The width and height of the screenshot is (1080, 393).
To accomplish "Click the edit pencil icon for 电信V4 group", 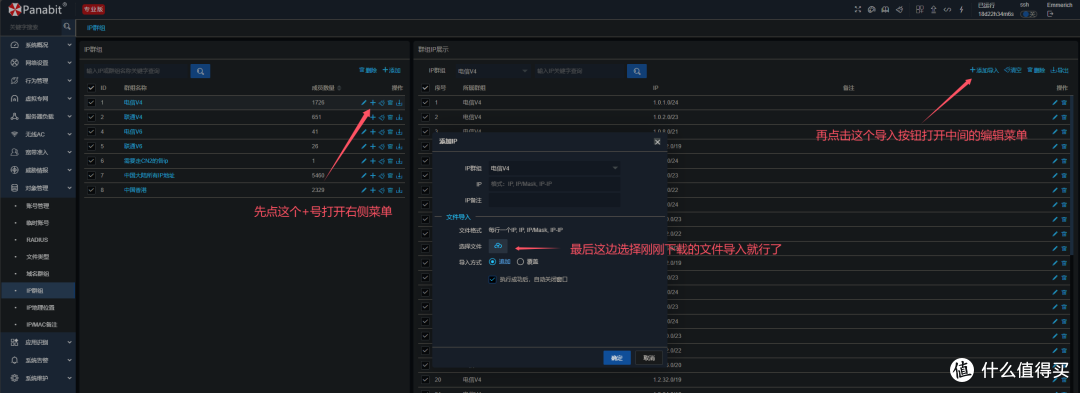I will [x=364, y=103].
